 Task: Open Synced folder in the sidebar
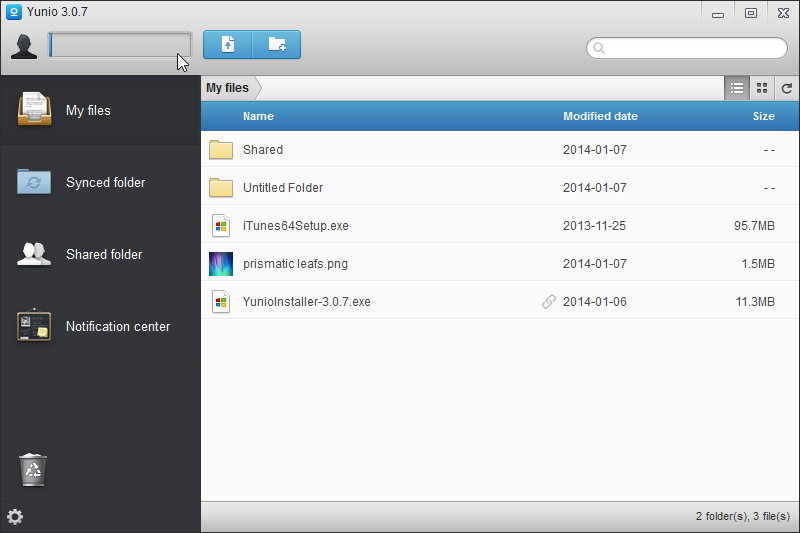[x=101, y=183]
